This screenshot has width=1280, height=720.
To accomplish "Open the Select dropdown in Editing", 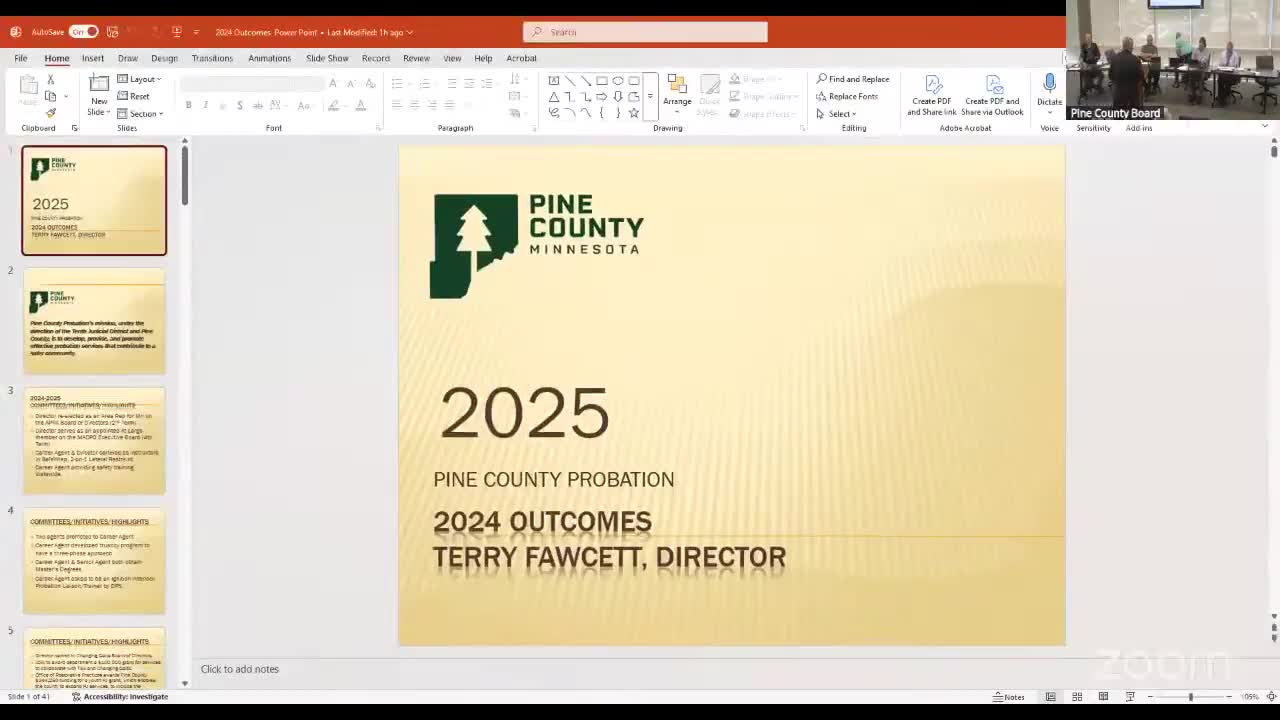I will point(837,113).
